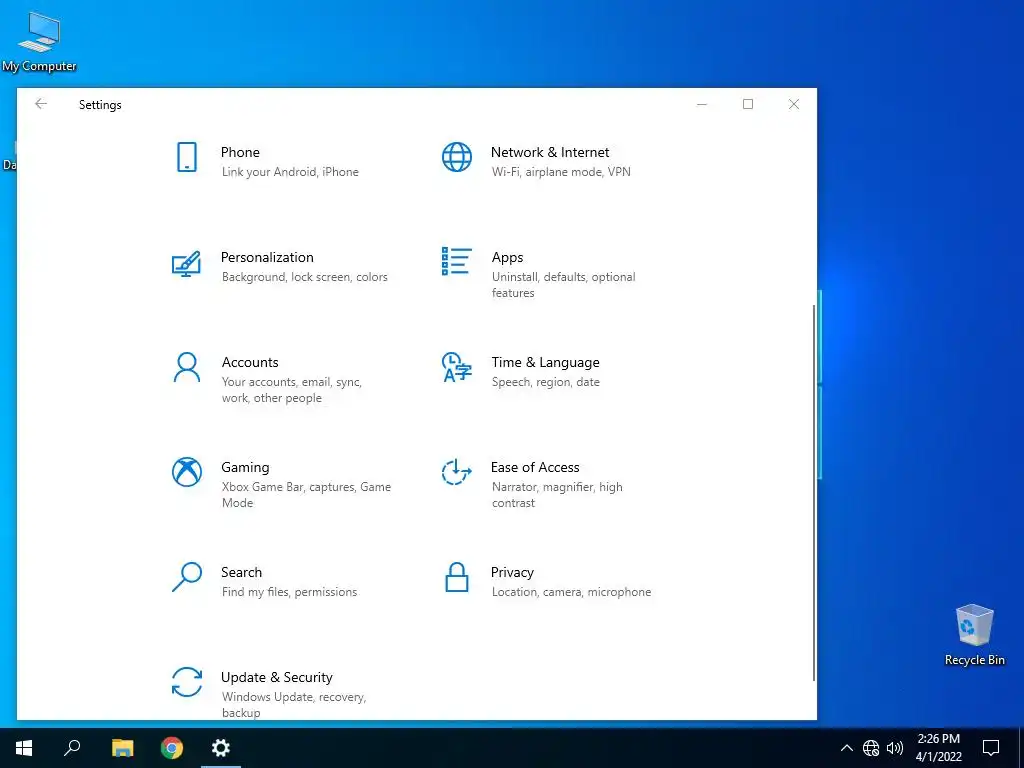Open the Accounts heading

tap(250, 362)
